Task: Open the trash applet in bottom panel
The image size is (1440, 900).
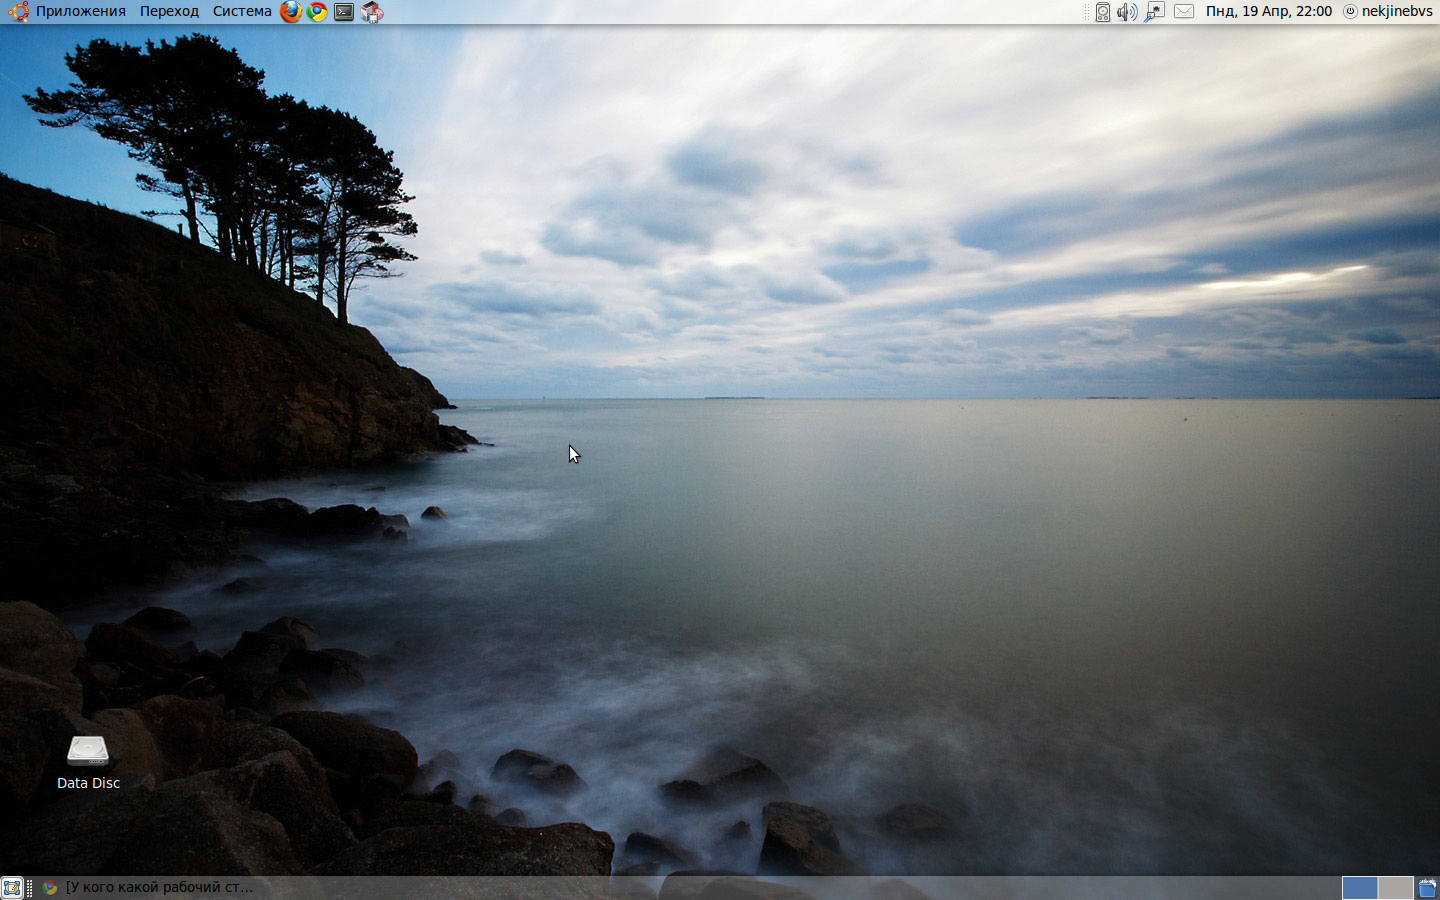Action: (x=1427, y=888)
